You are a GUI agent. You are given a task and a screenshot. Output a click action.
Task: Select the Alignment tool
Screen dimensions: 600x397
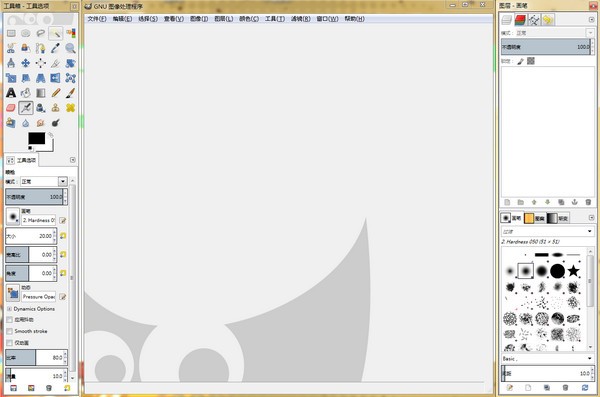[x=41, y=63]
